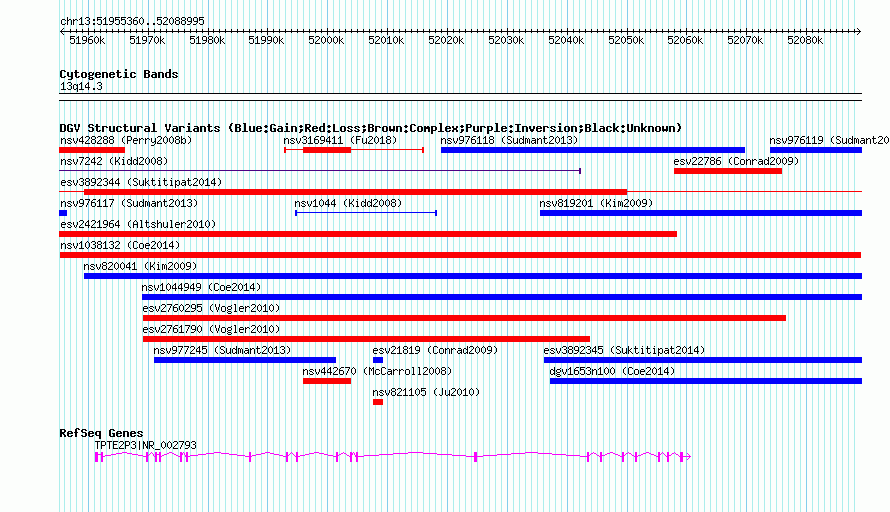Click esv3892344 (Suktitipat2014) label
This screenshot has width=890, height=512.
click(141, 182)
